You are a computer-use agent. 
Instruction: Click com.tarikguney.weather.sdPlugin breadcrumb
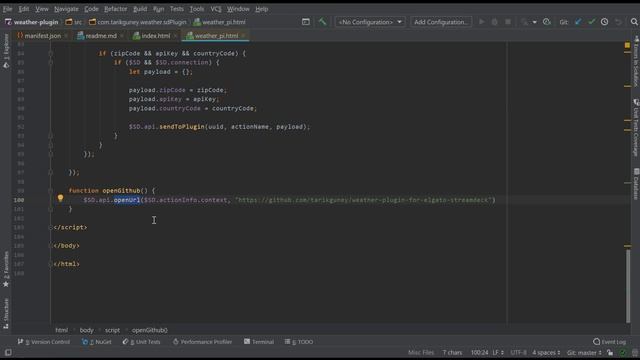point(138,22)
